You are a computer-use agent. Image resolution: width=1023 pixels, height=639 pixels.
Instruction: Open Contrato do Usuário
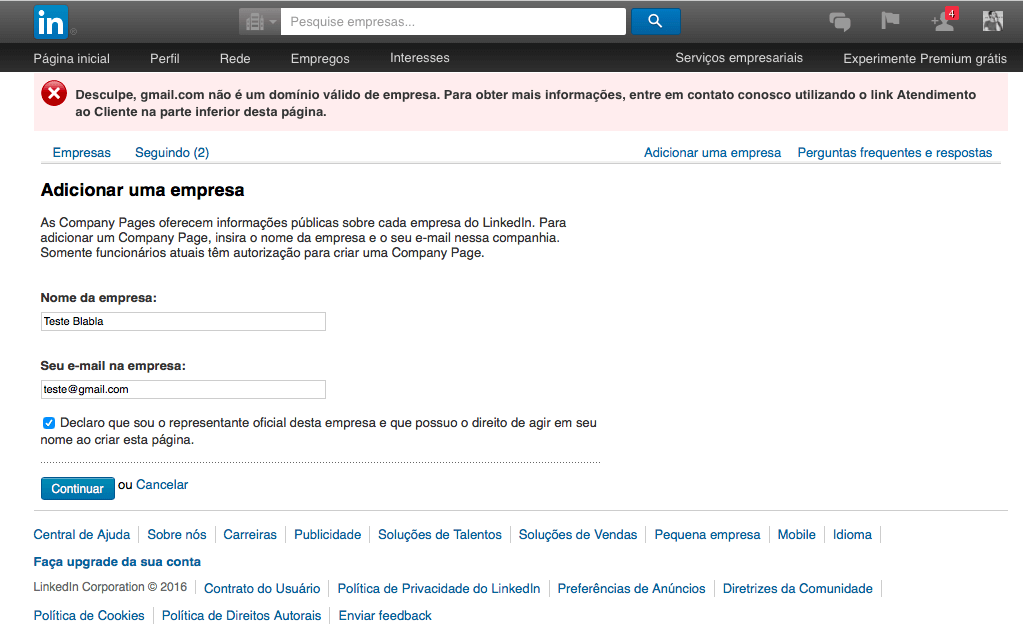click(x=262, y=589)
